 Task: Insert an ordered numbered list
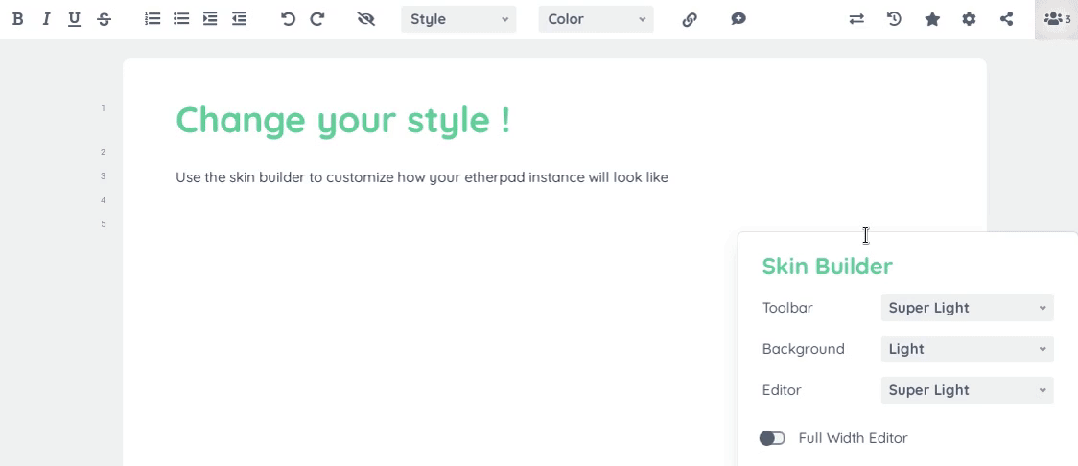click(153, 19)
